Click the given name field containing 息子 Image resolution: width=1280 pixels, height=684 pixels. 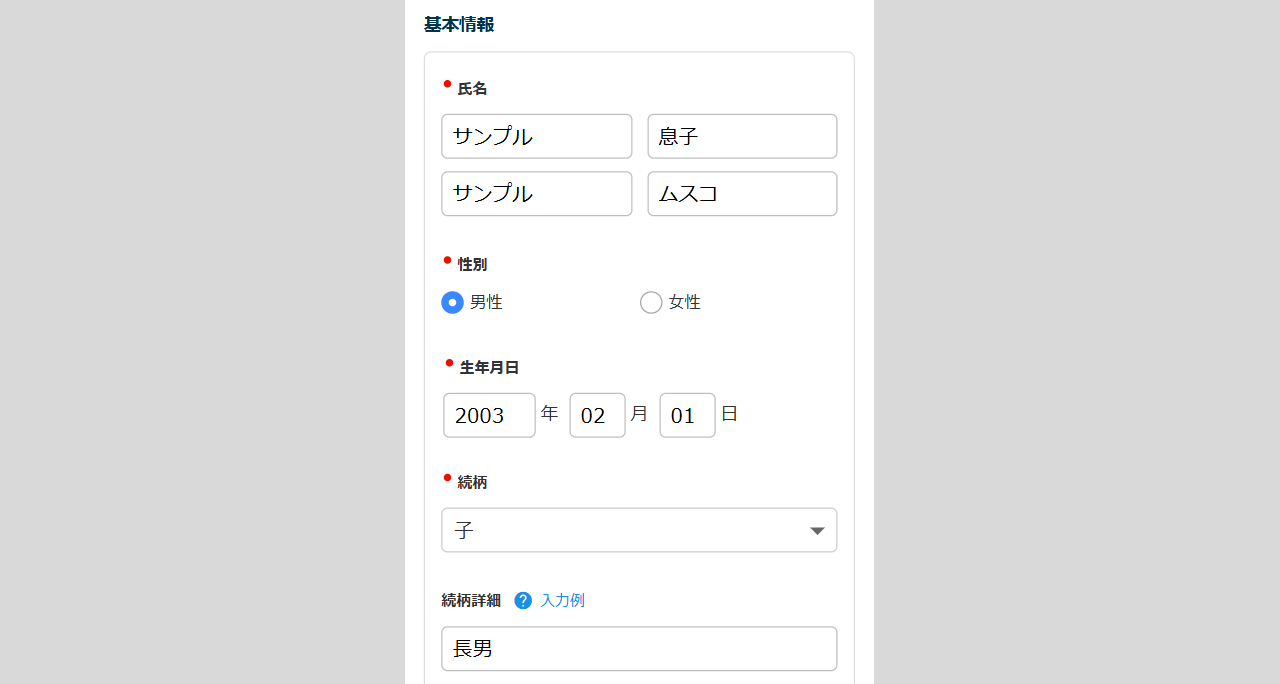(x=742, y=136)
